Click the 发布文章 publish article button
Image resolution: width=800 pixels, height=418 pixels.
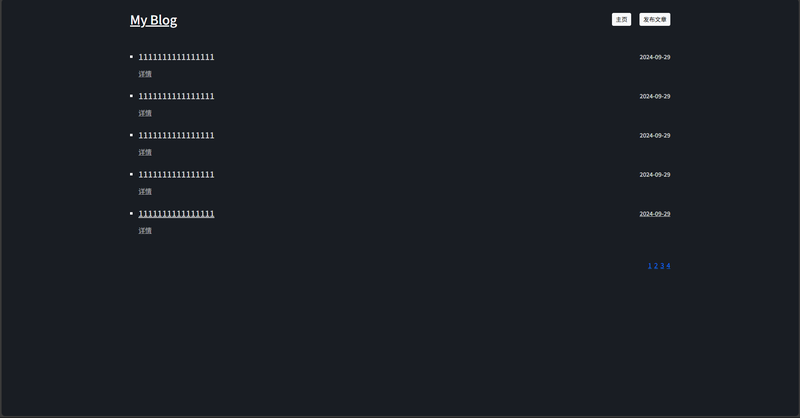click(655, 19)
